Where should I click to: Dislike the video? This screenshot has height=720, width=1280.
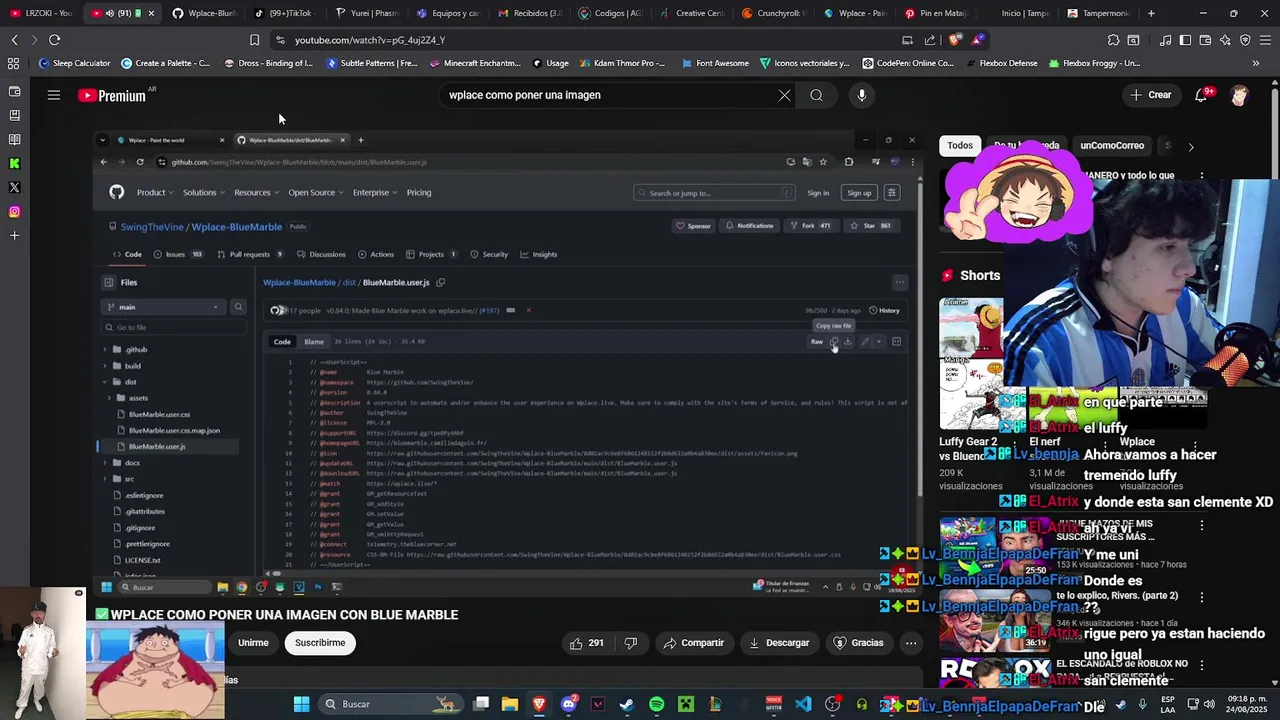(631, 643)
